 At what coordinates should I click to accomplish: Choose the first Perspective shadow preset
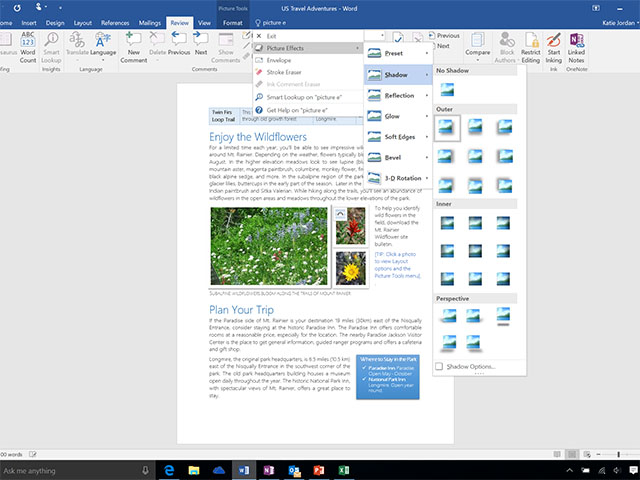coord(449,316)
